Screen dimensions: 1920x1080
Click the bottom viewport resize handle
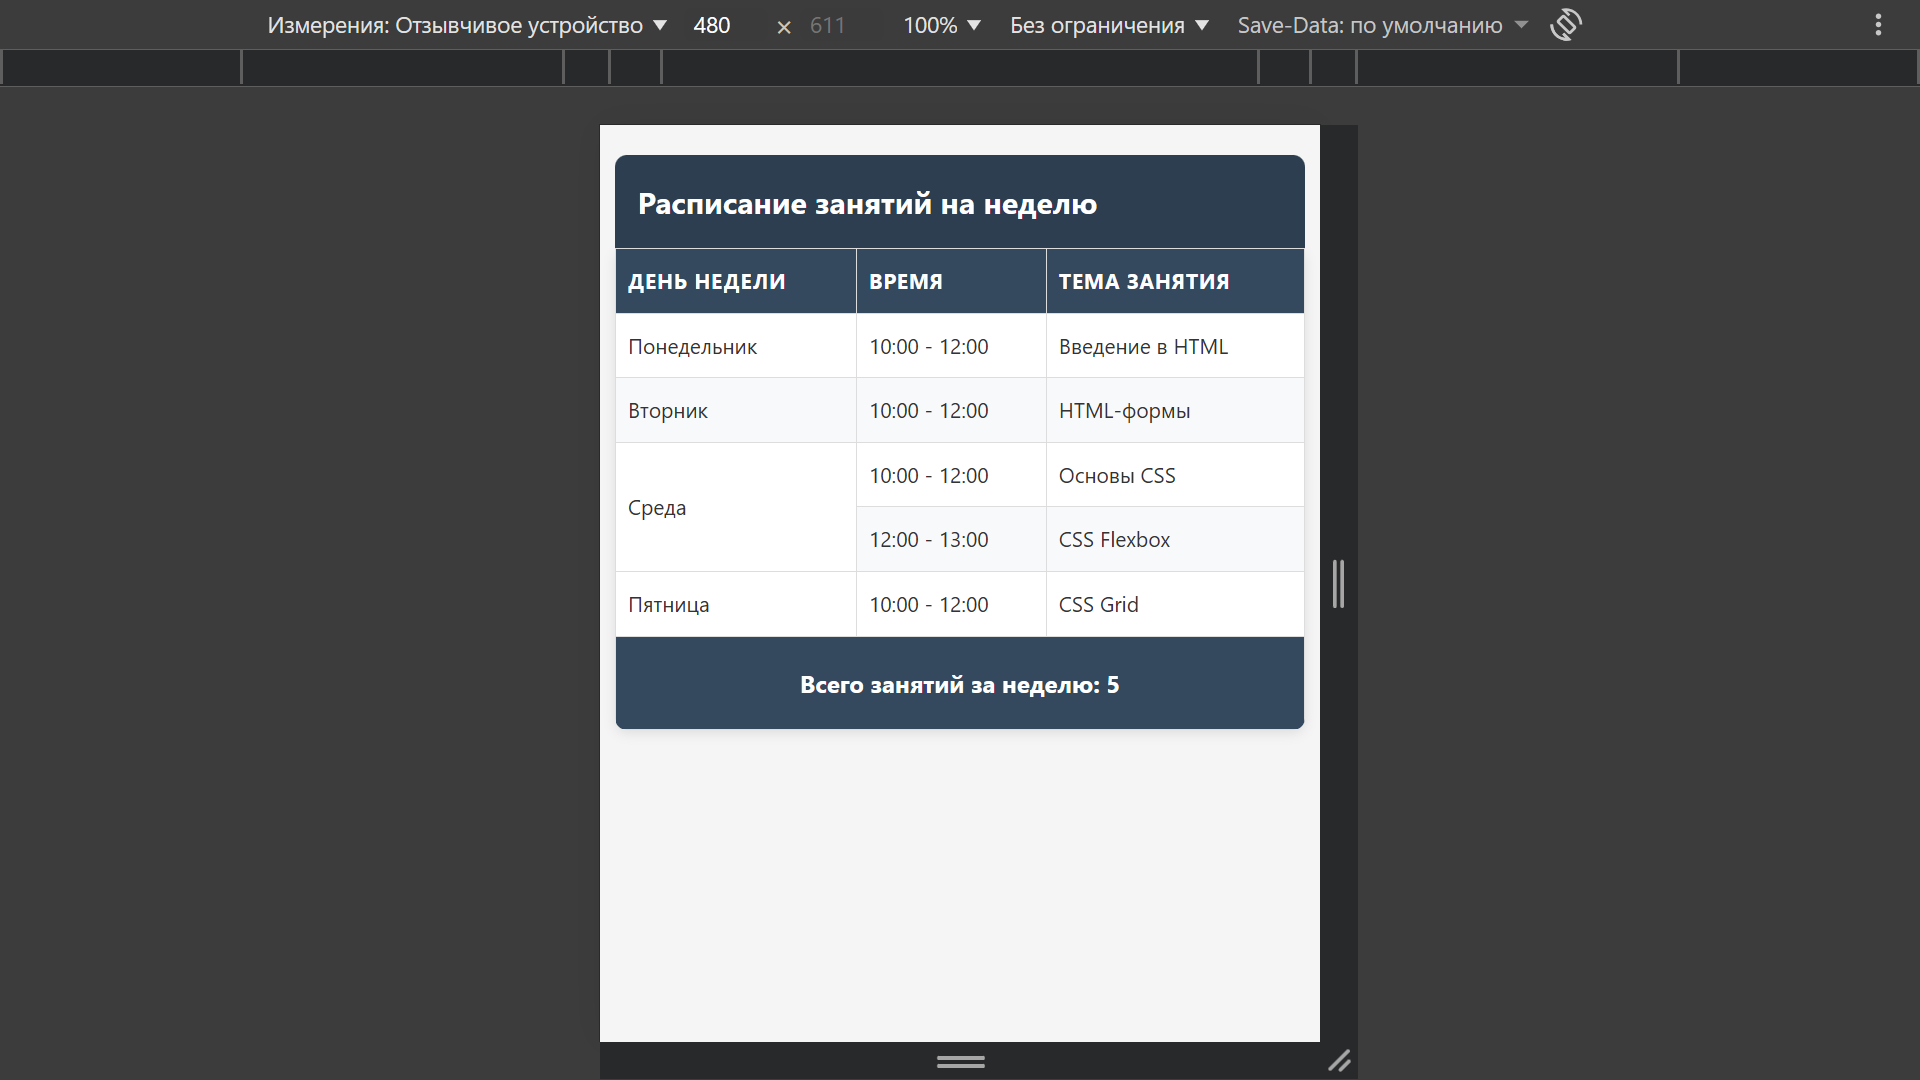960,1061
